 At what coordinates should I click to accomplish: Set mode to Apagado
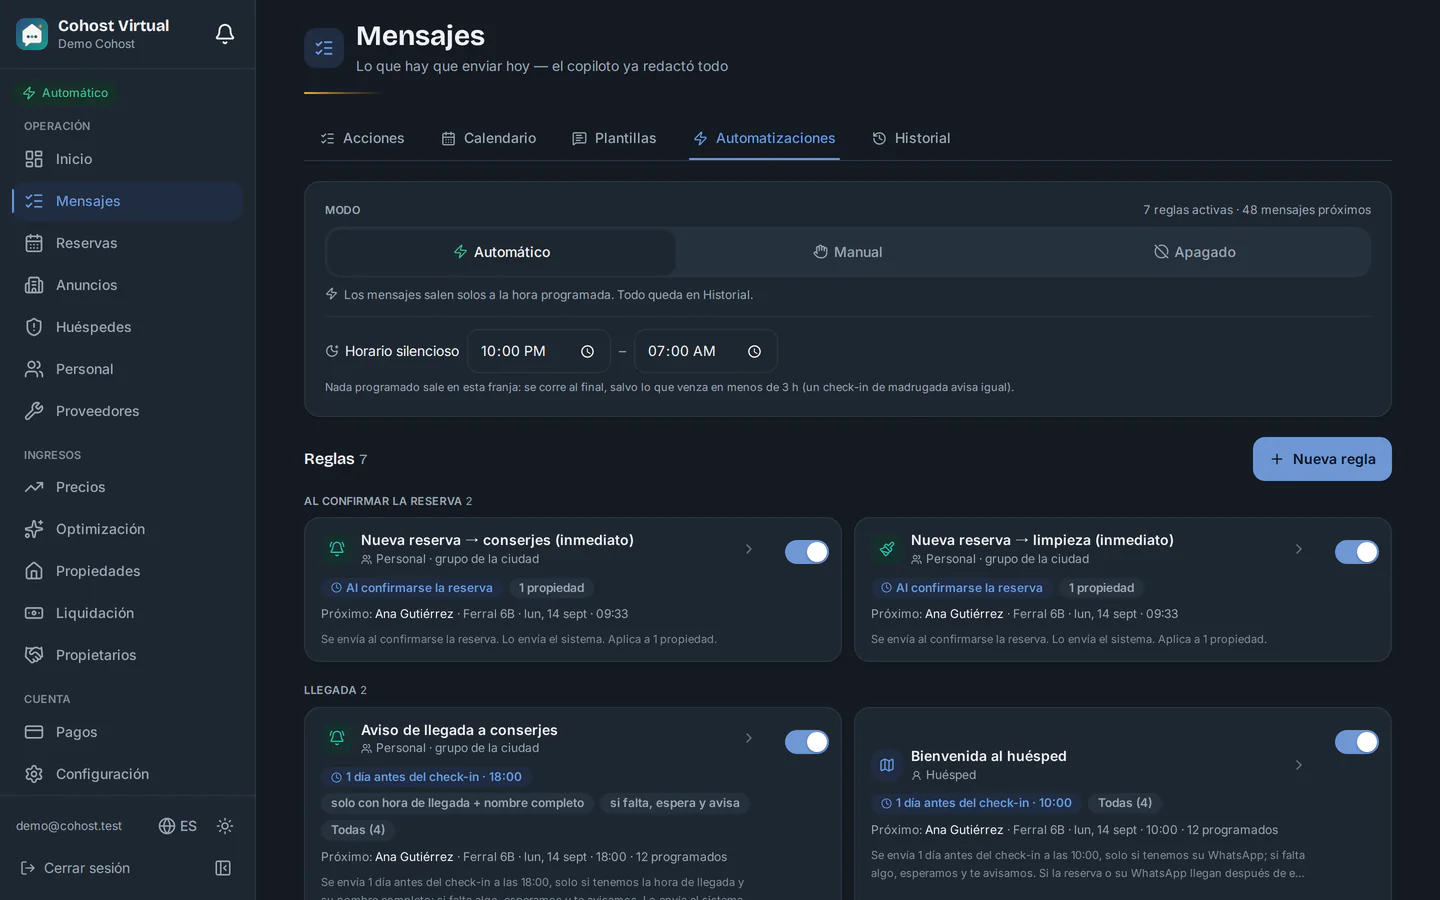[x=1195, y=252]
